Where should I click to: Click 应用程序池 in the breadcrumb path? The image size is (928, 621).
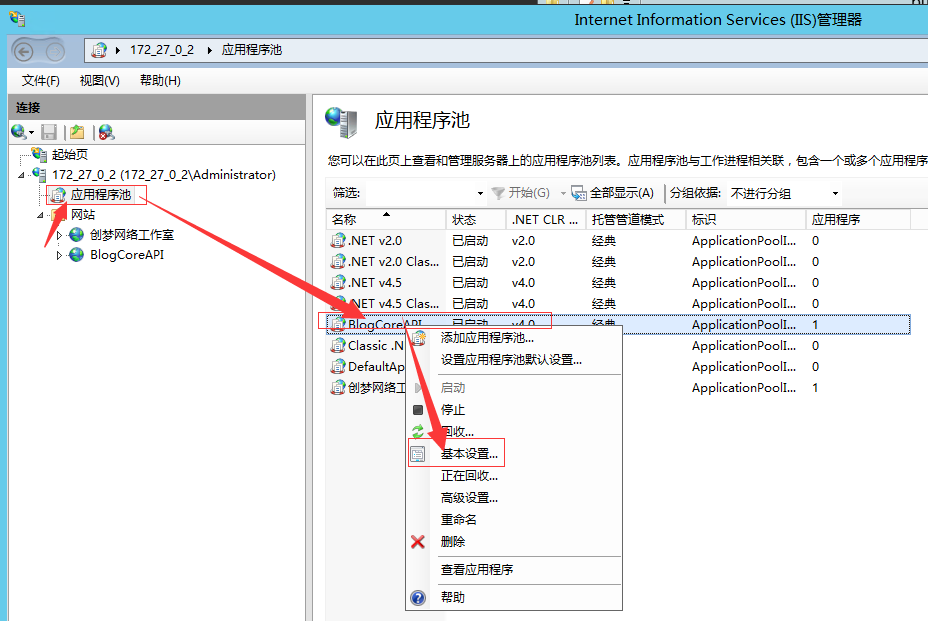click(x=252, y=50)
